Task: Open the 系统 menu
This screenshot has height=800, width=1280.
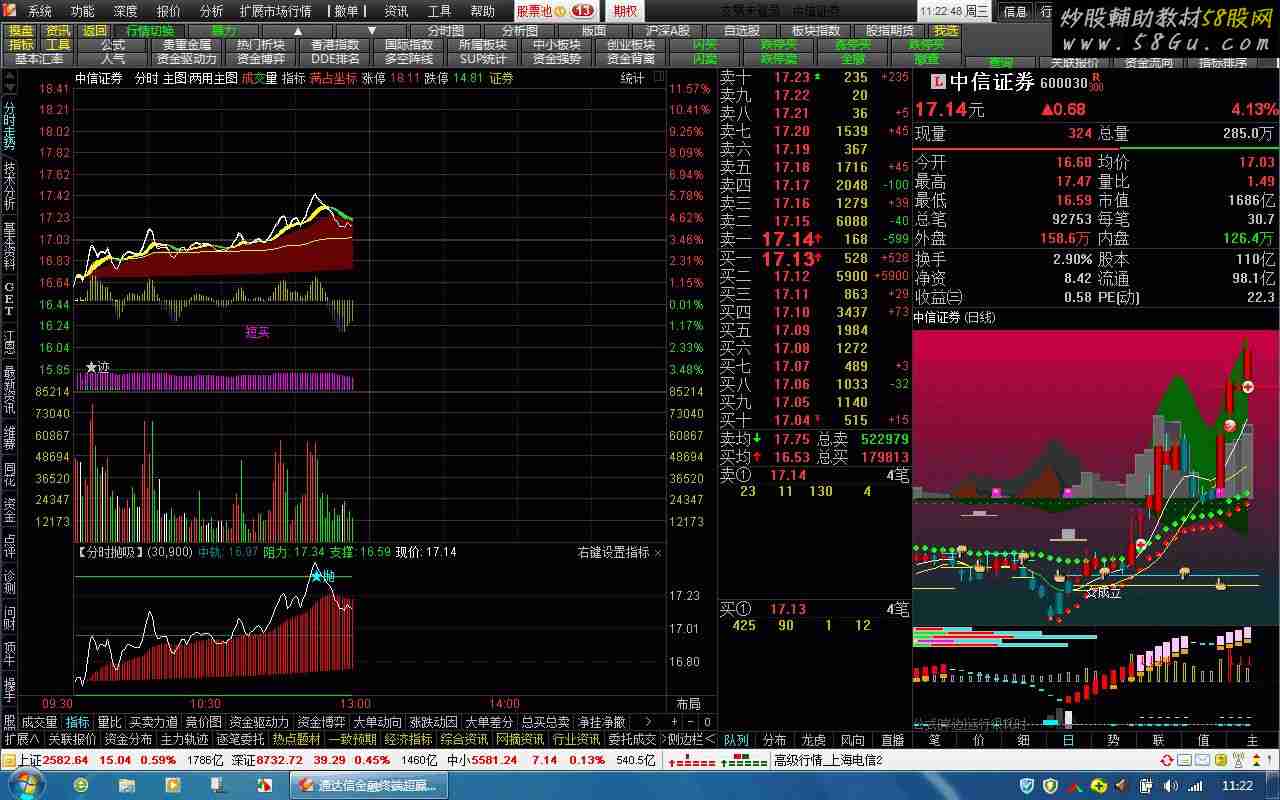Action: [x=40, y=11]
